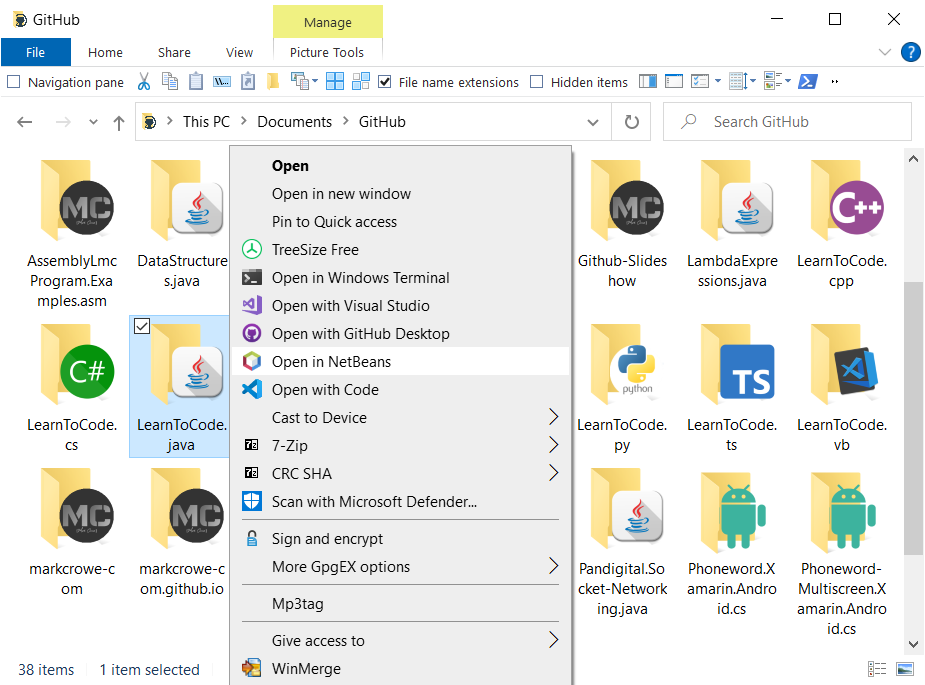Click This PC in breadcrumb path

[206, 122]
